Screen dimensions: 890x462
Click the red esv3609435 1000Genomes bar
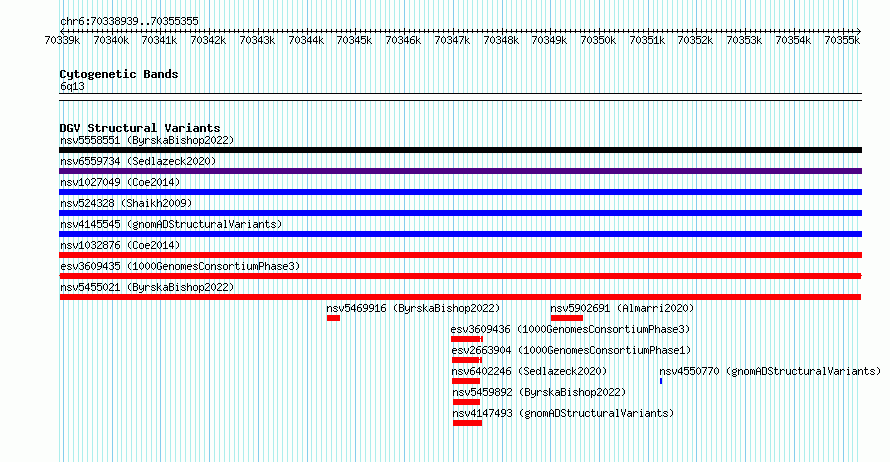(460, 276)
